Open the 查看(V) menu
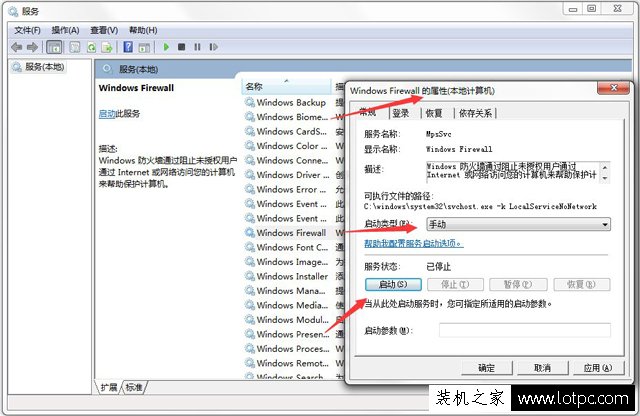Image resolution: width=640 pixels, height=416 pixels. tap(104, 30)
